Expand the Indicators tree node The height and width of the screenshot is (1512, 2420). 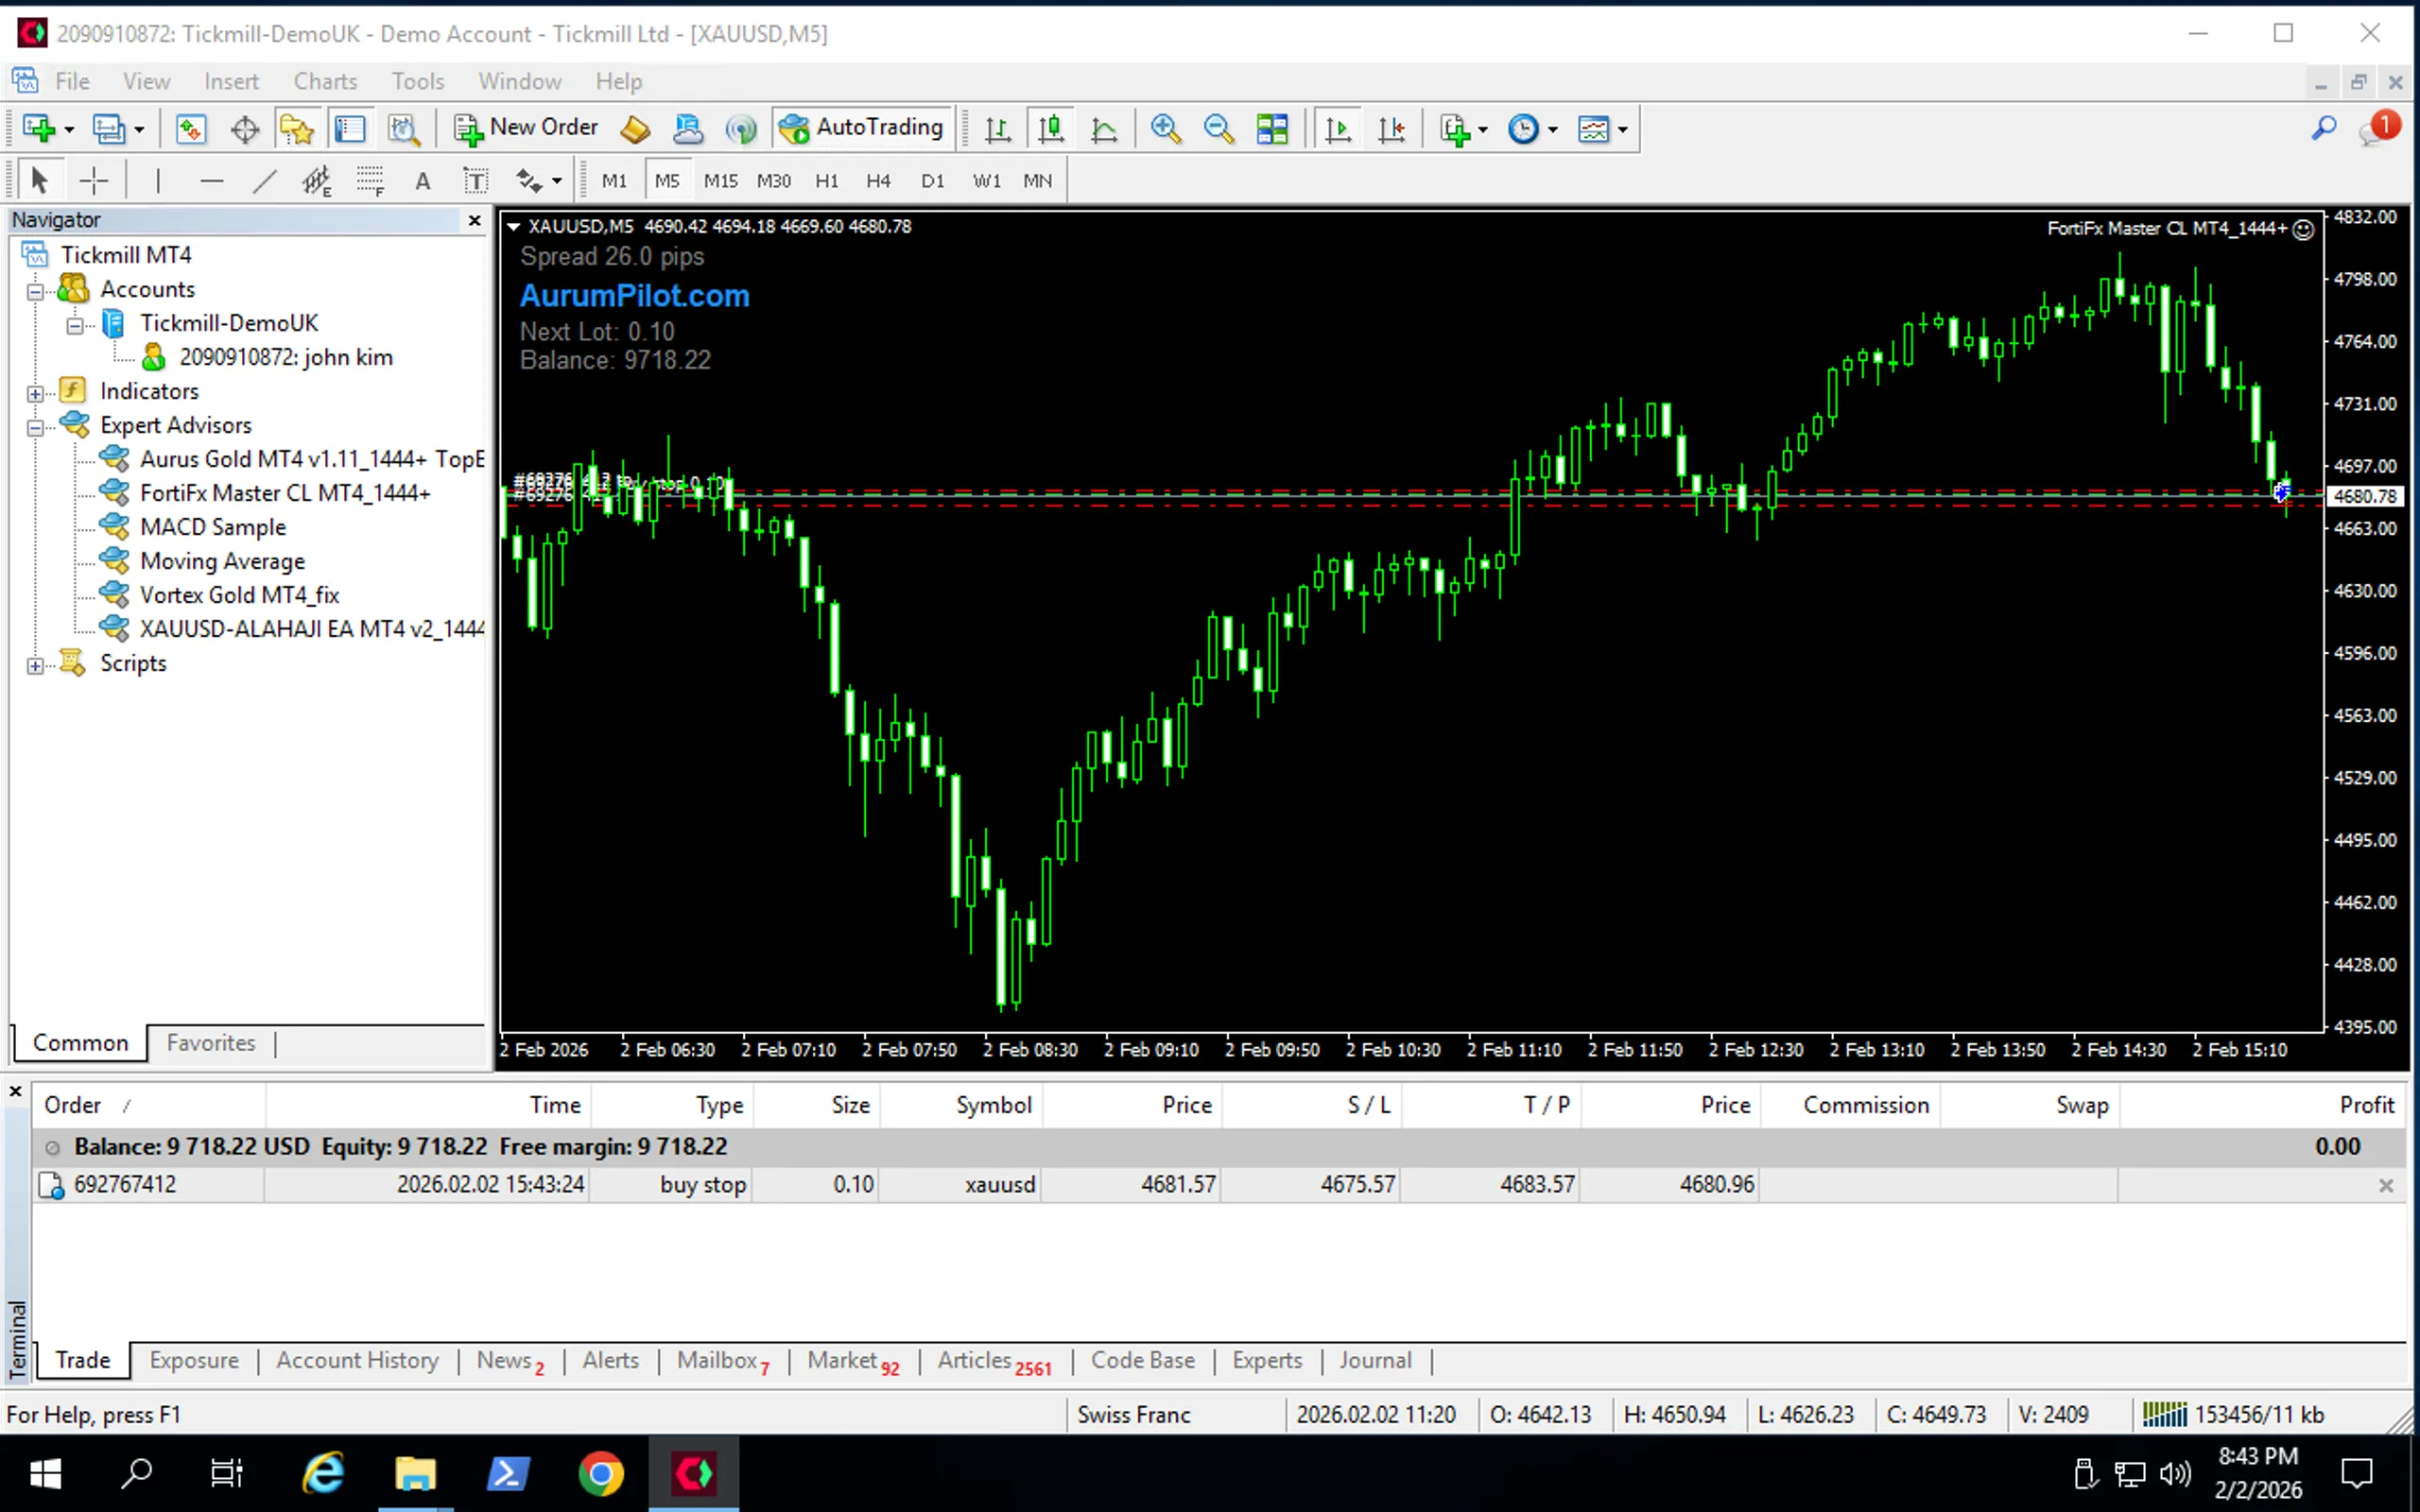point(35,393)
